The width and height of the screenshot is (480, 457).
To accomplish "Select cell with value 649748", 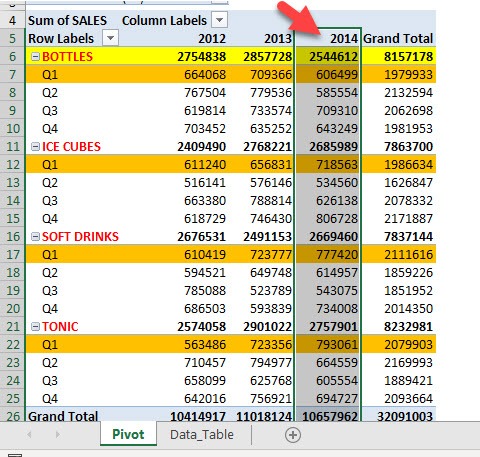I will 271,273.
